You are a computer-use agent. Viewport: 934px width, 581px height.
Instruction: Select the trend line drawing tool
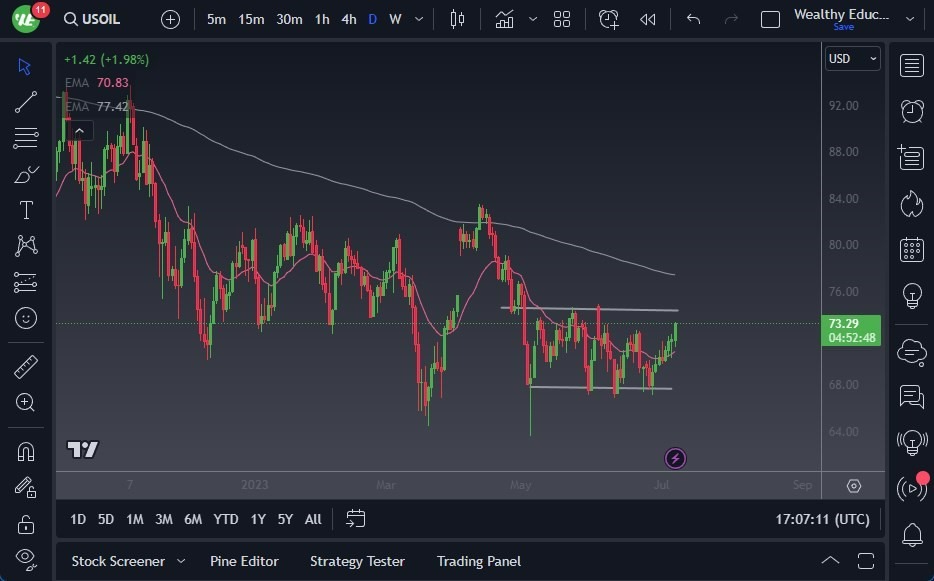tap(26, 102)
